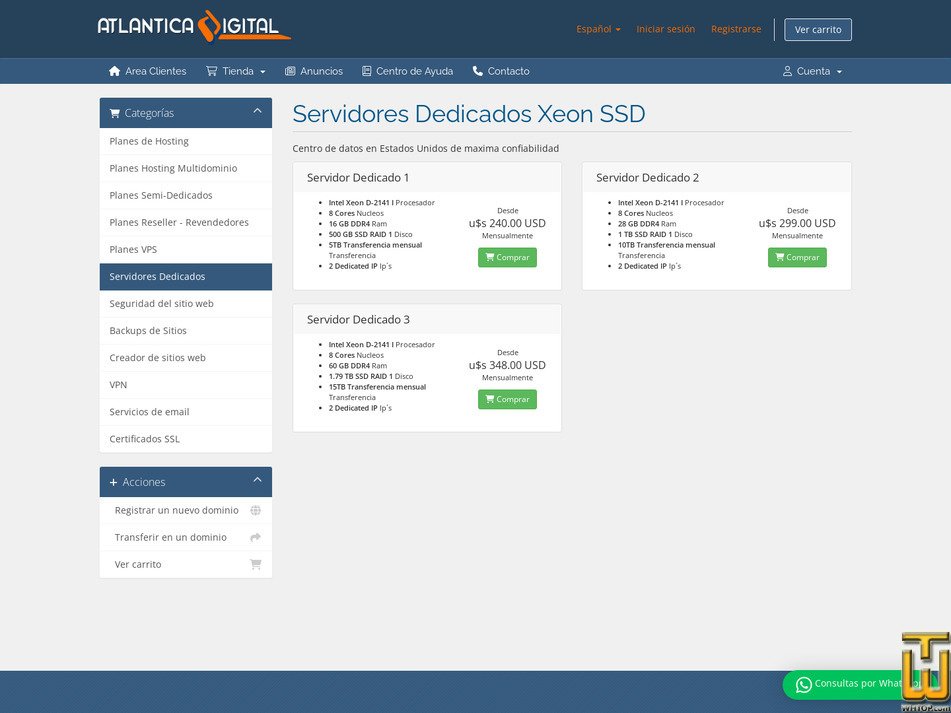Click globe icon next to Registrar un nuevo dominio
Viewport: 951px width, 713px height.
point(255,510)
